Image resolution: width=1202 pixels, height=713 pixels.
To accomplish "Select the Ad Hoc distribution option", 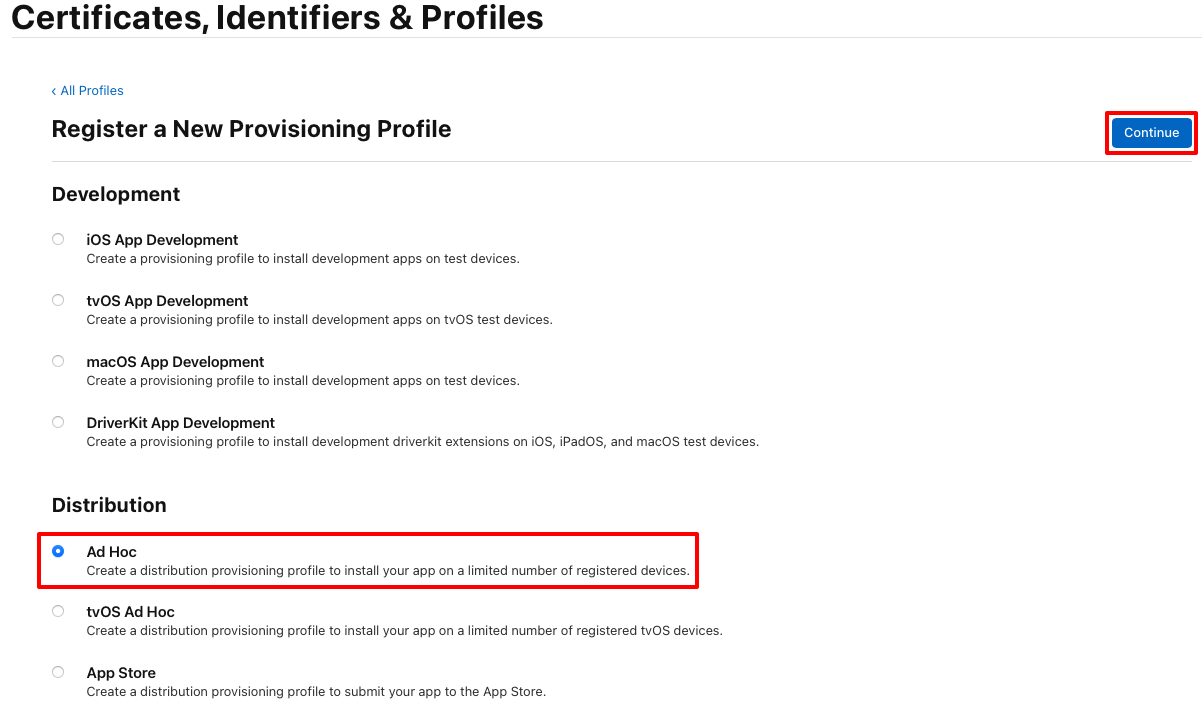I will [57, 550].
